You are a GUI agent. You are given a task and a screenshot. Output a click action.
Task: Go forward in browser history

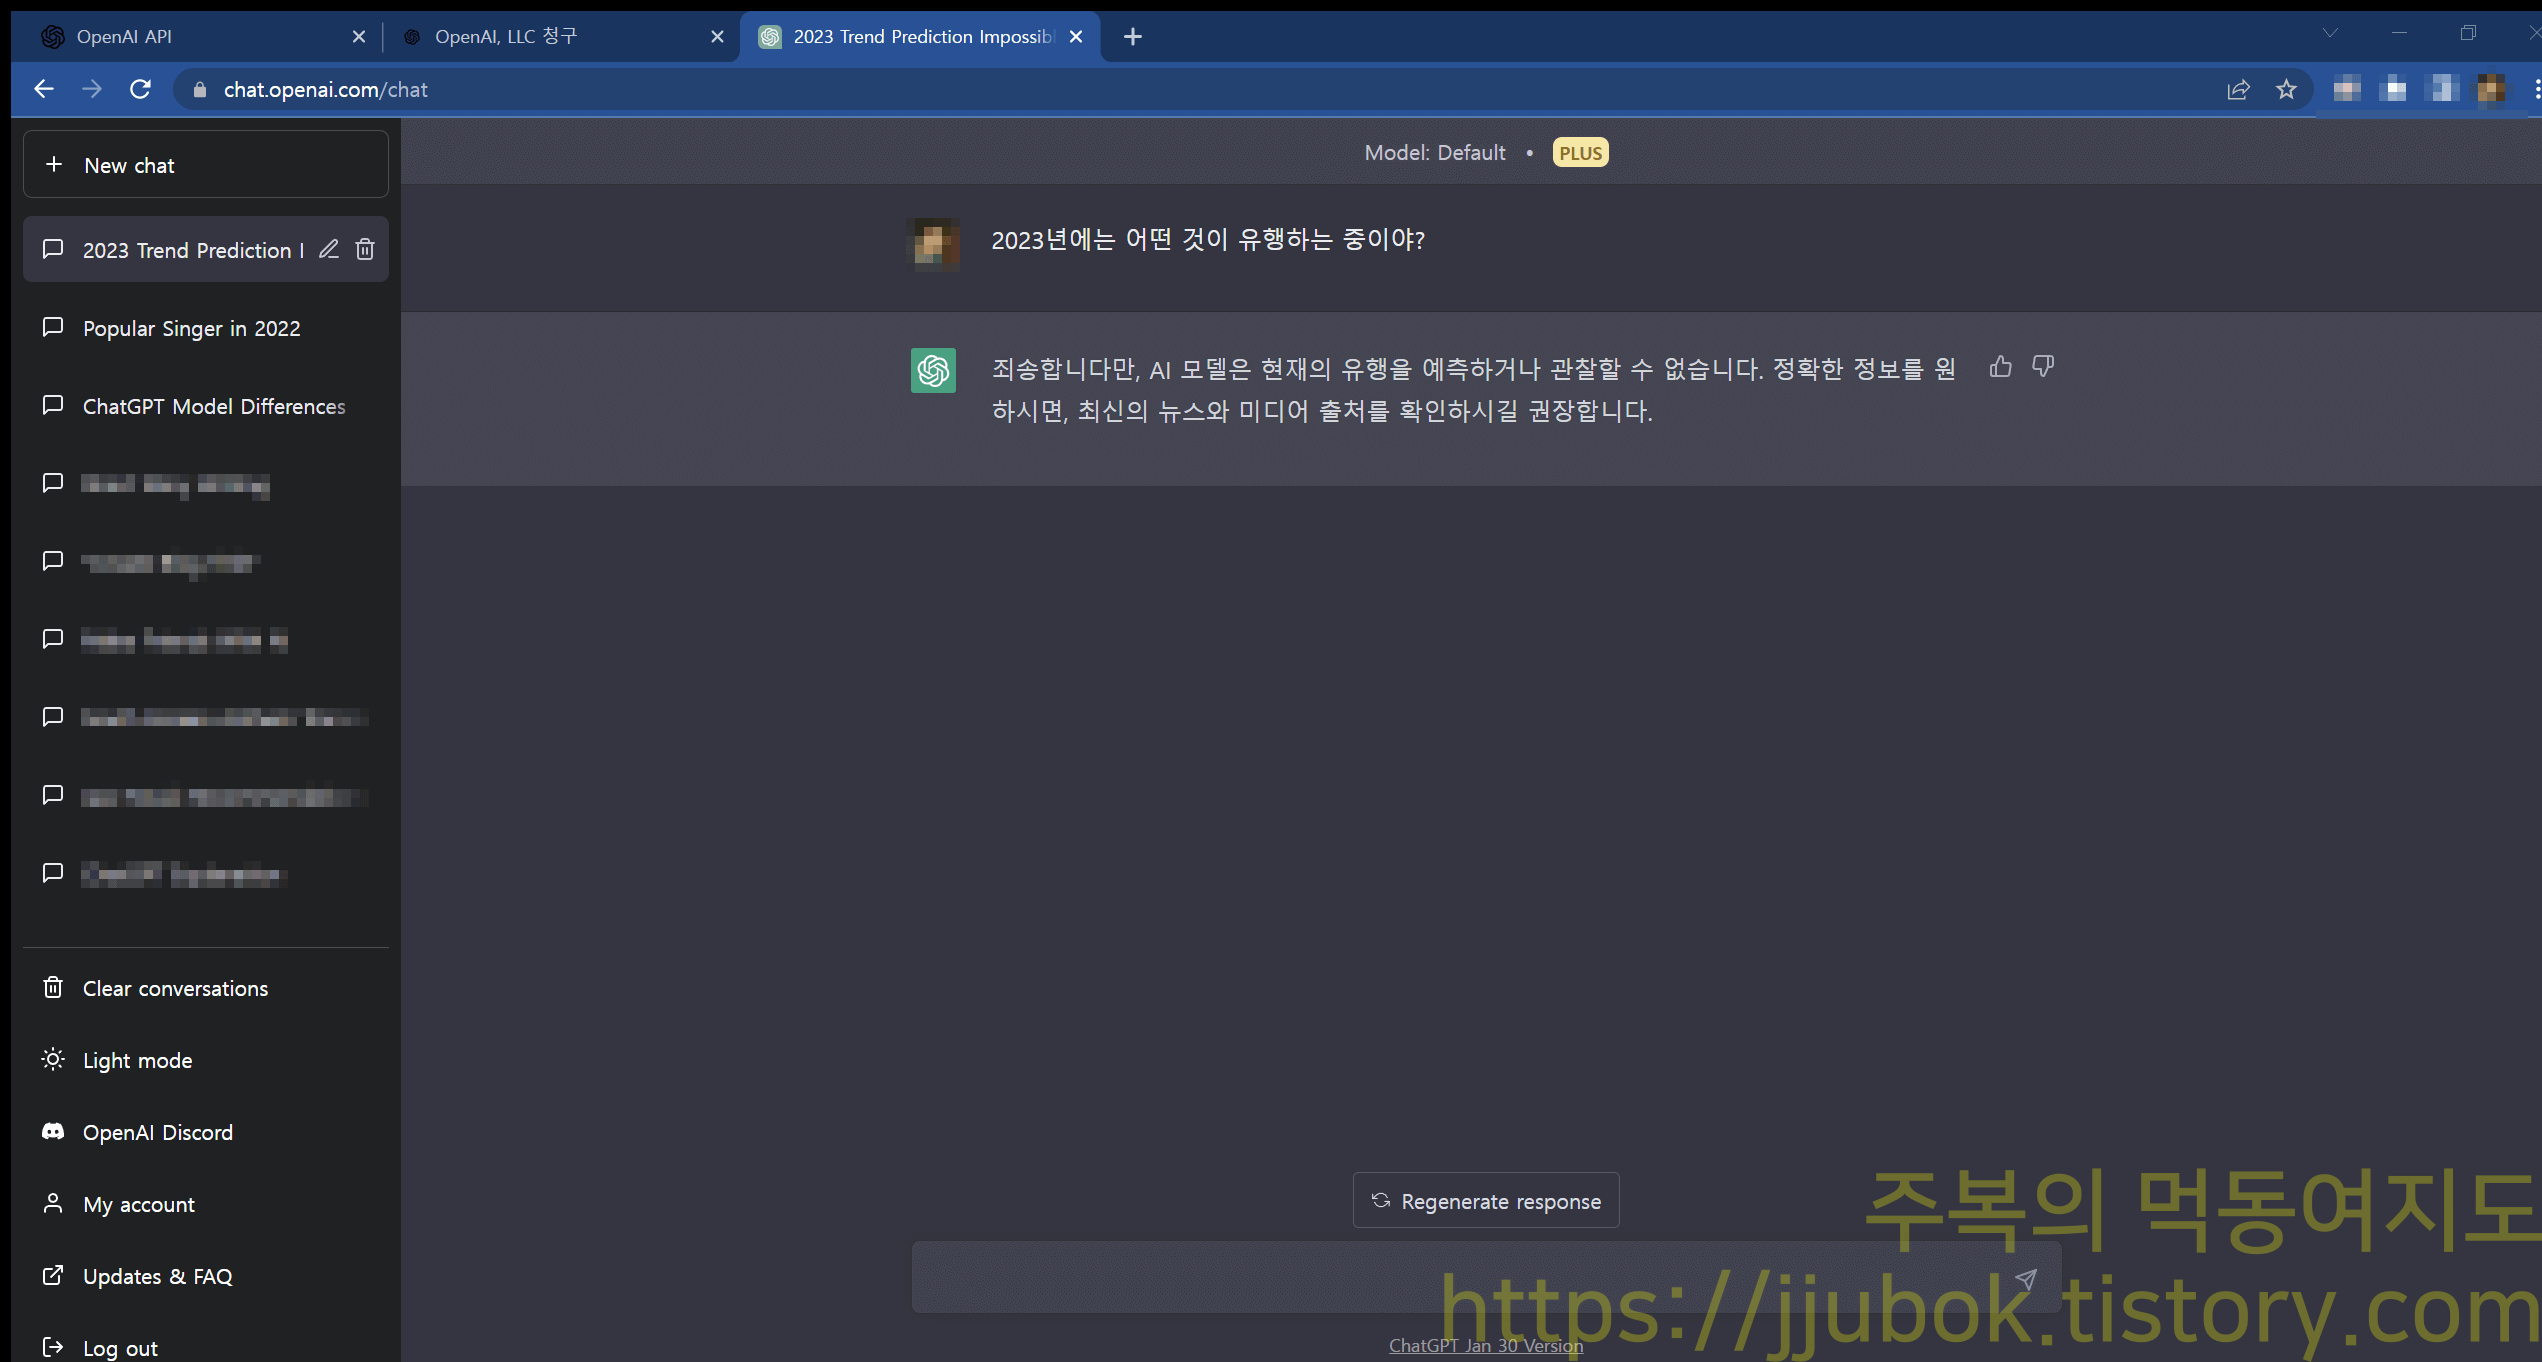(x=92, y=89)
